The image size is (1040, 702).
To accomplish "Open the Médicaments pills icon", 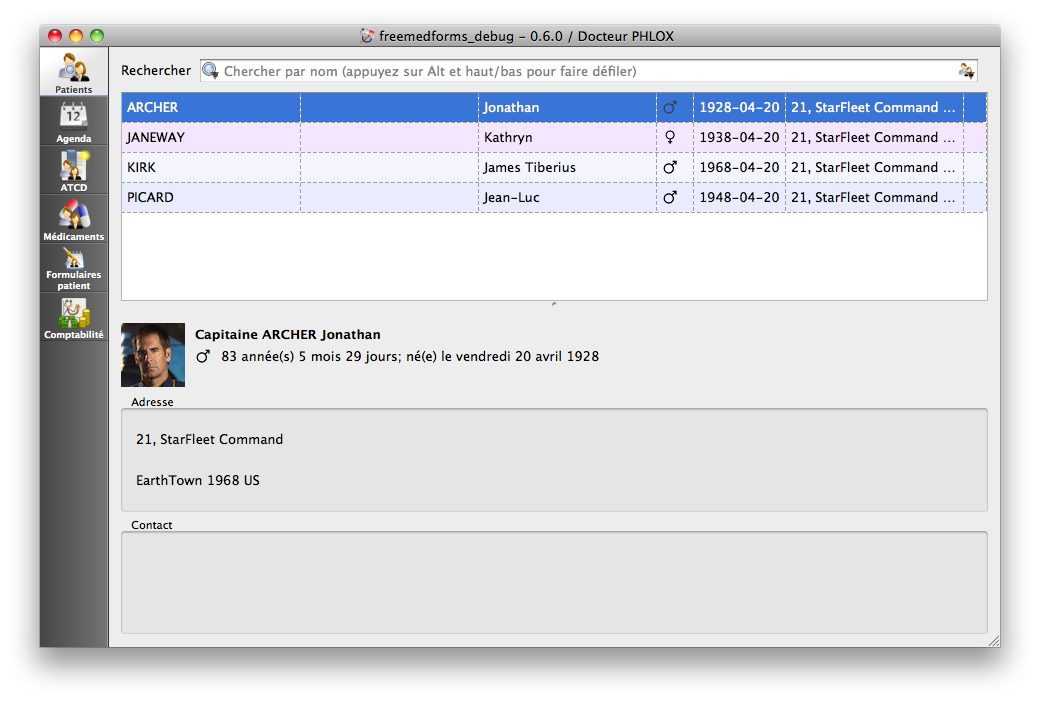I will coord(74,219).
